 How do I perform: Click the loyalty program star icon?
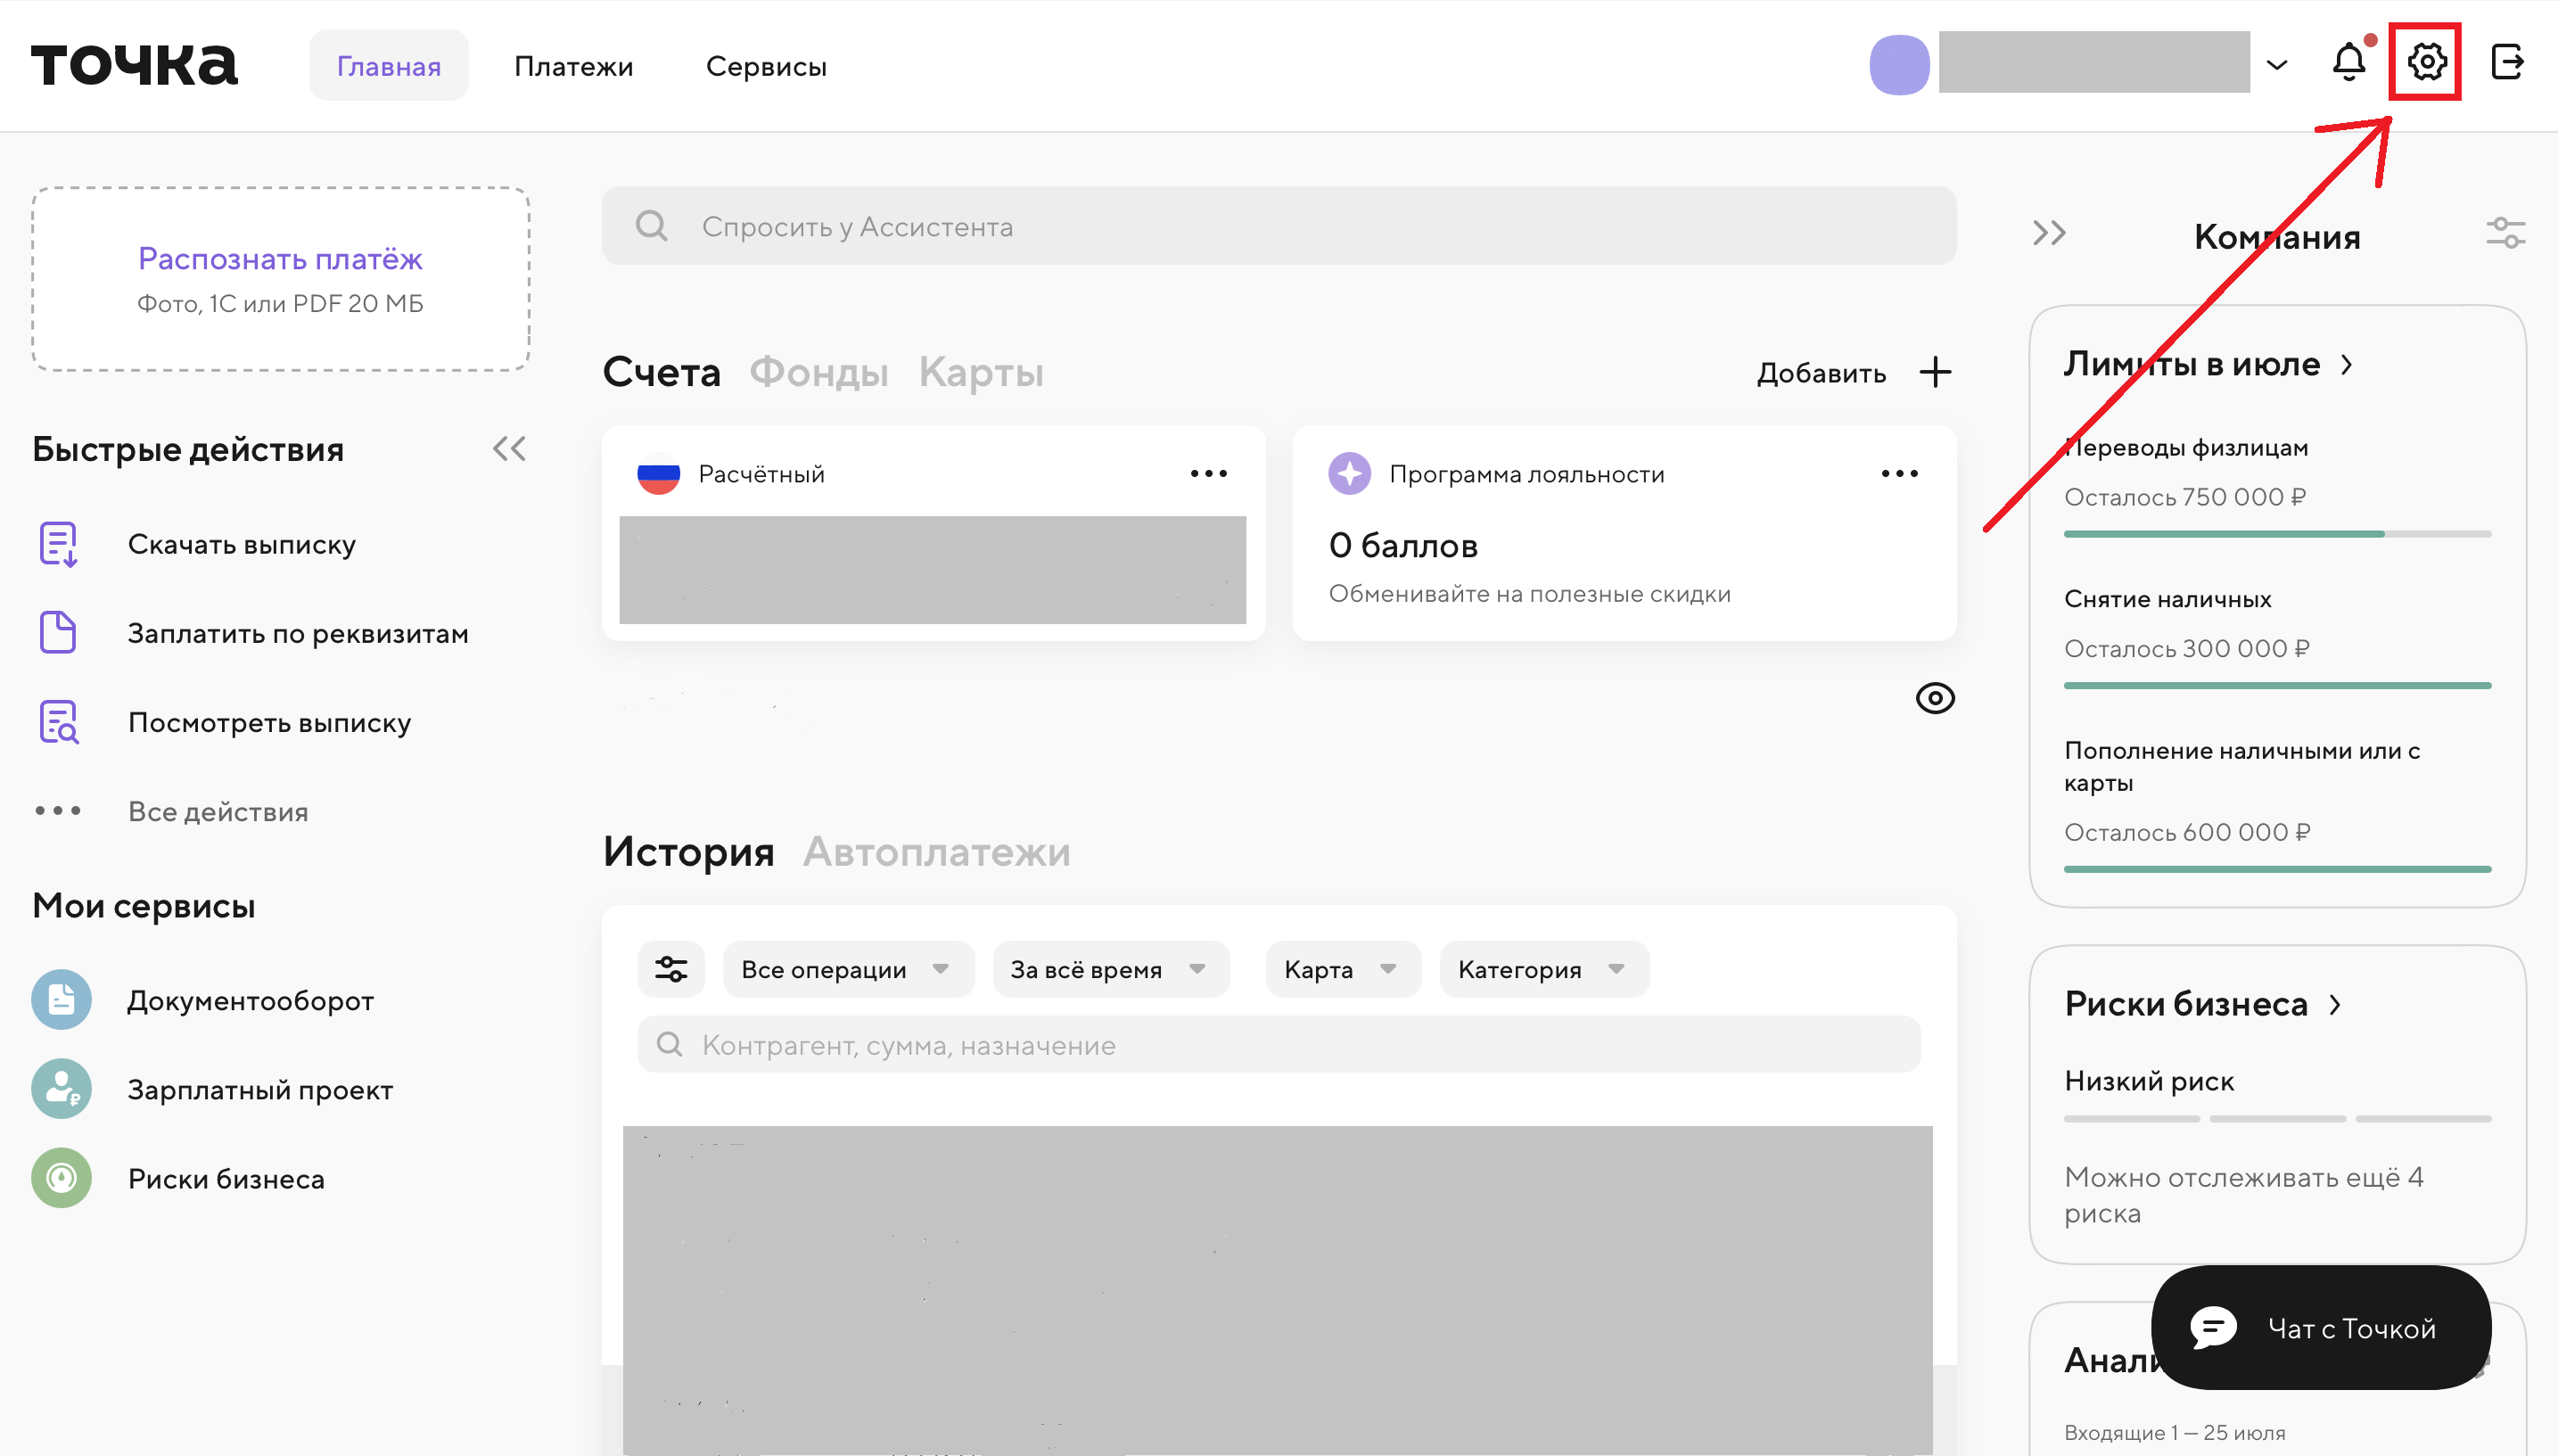(1349, 473)
